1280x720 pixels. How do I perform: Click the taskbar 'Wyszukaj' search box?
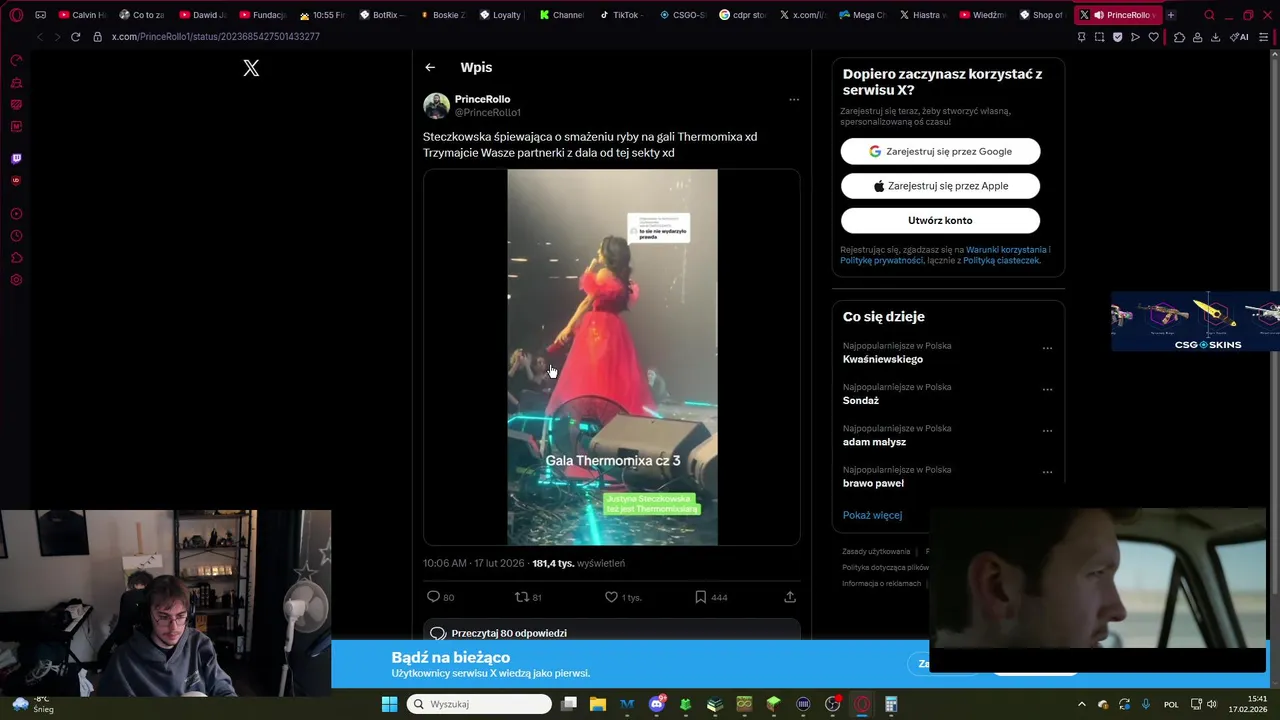tap(479, 704)
